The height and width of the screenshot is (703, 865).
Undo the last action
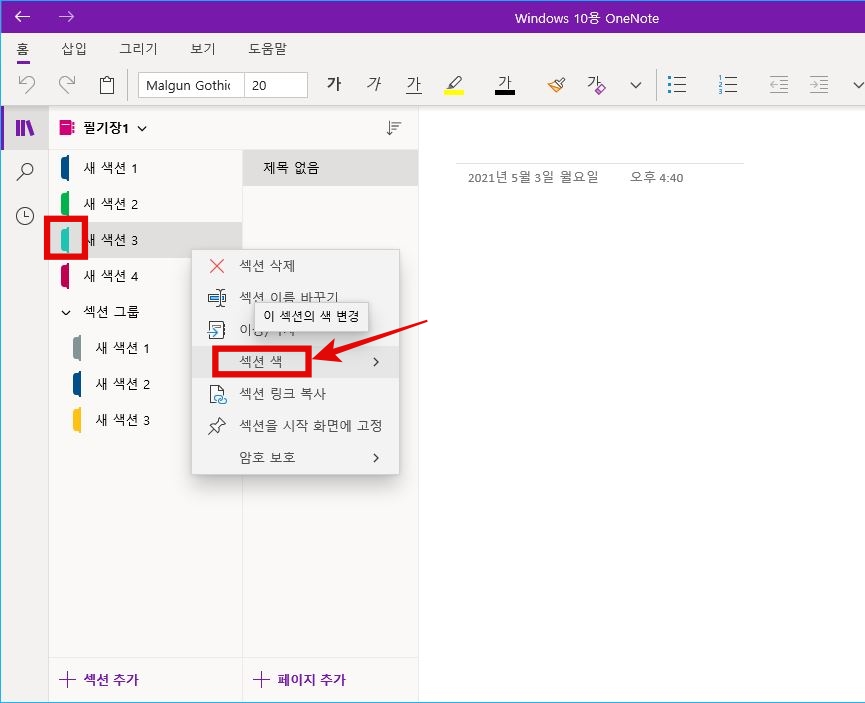[26, 84]
